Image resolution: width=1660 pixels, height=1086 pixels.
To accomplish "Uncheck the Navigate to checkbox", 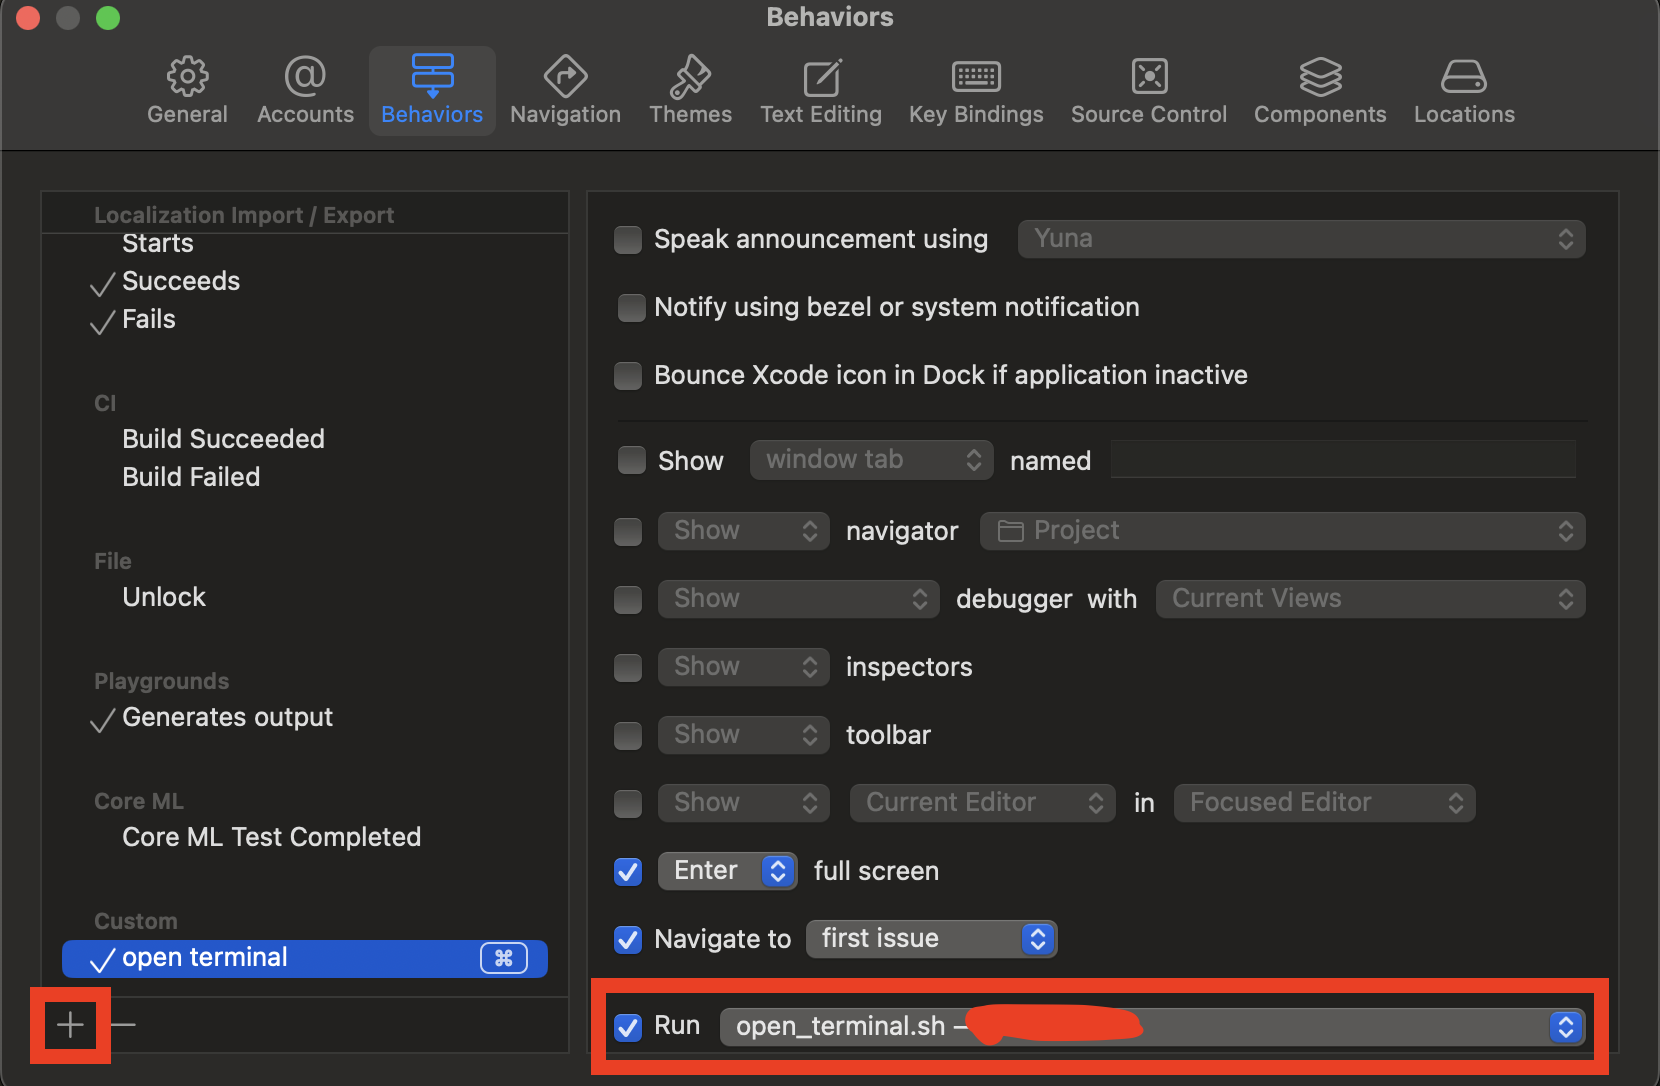I will (628, 940).
